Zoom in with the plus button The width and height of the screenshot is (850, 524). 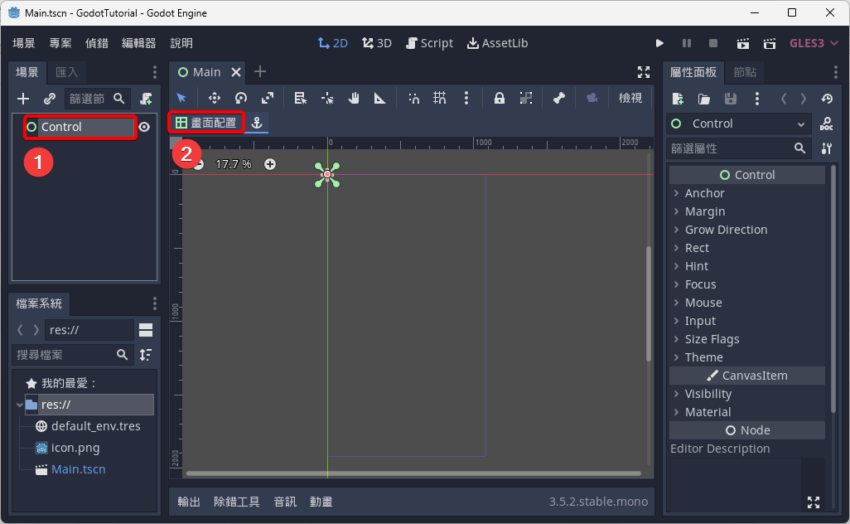(270, 164)
